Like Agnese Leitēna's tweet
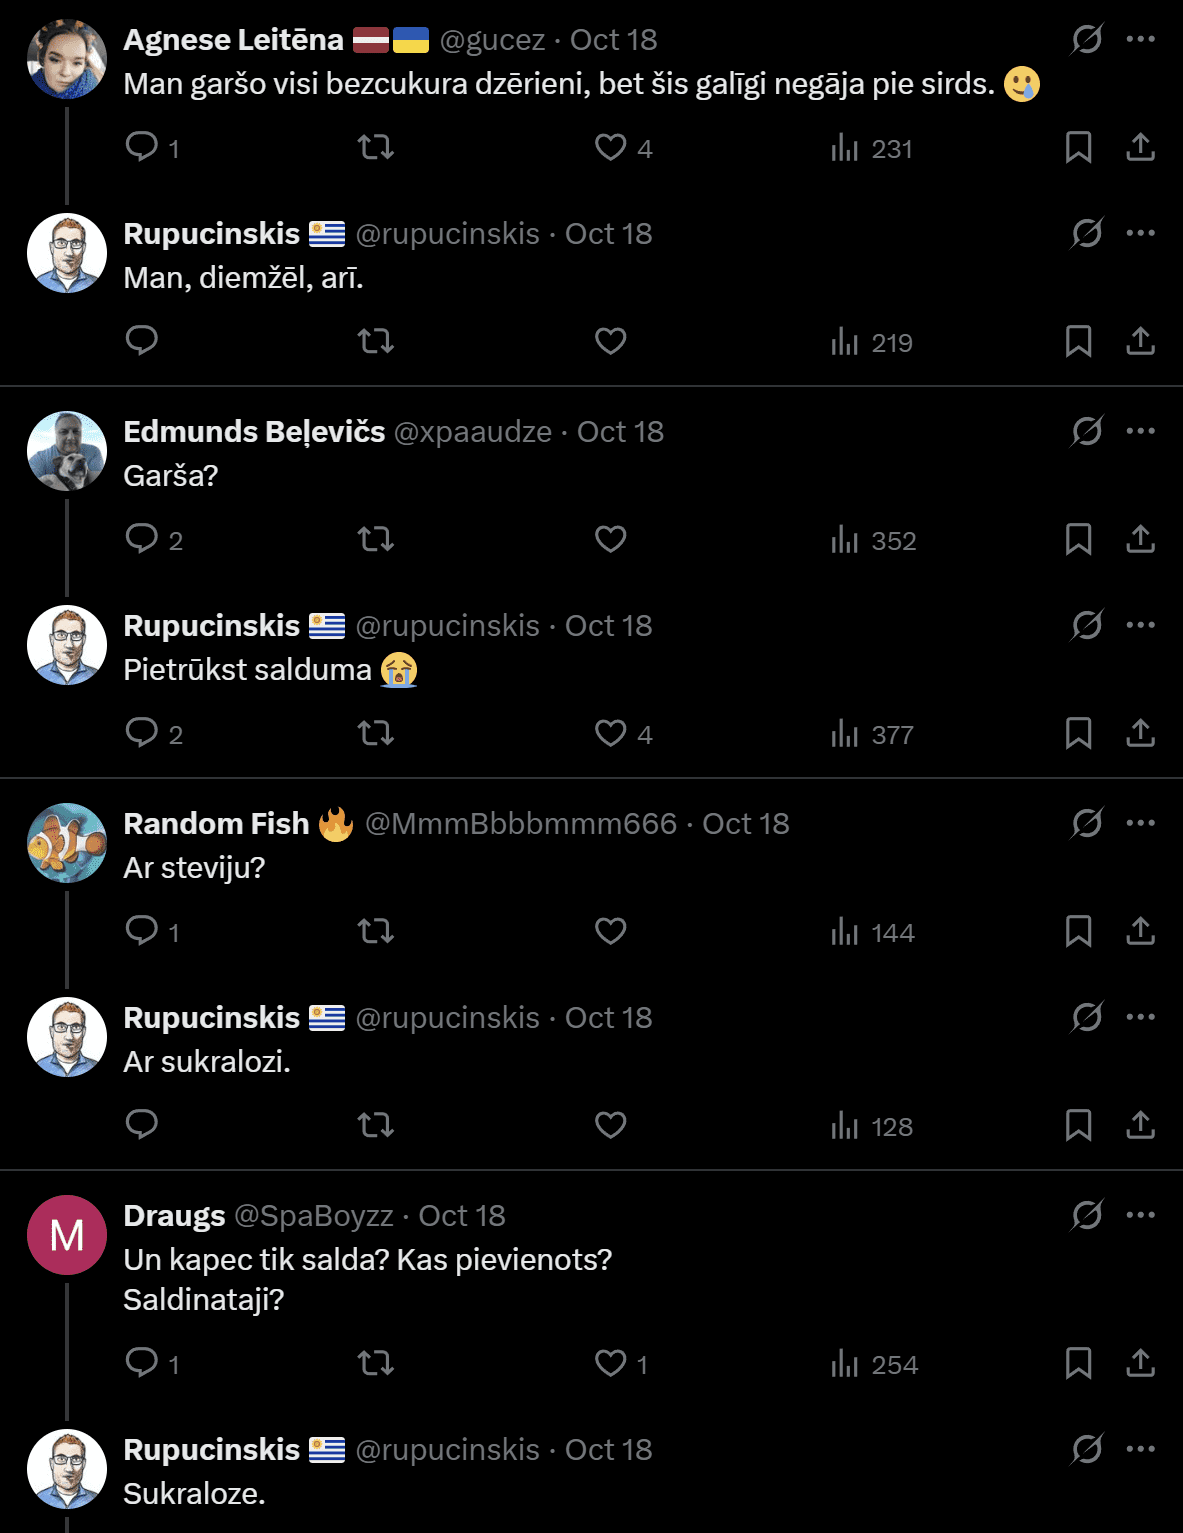The width and height of the screenshot is (1183, 1533). tap(610, 148)
